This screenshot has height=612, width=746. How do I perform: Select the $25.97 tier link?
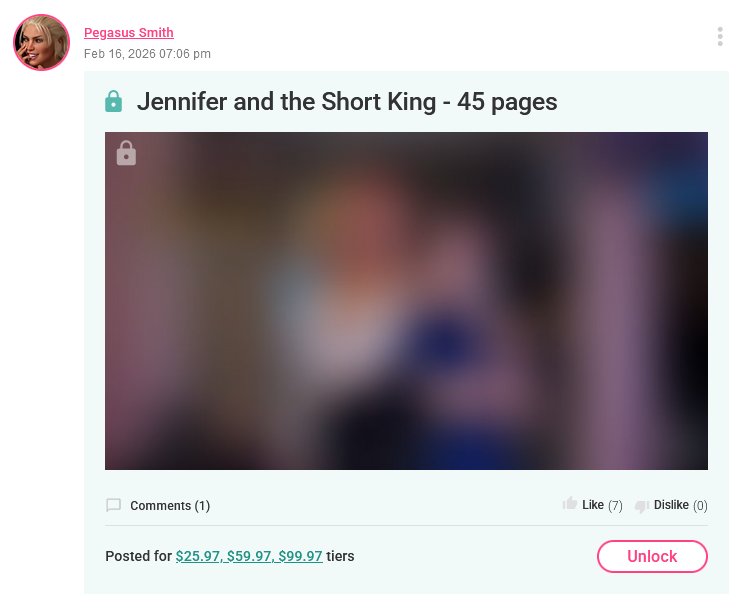pos(200,557)
